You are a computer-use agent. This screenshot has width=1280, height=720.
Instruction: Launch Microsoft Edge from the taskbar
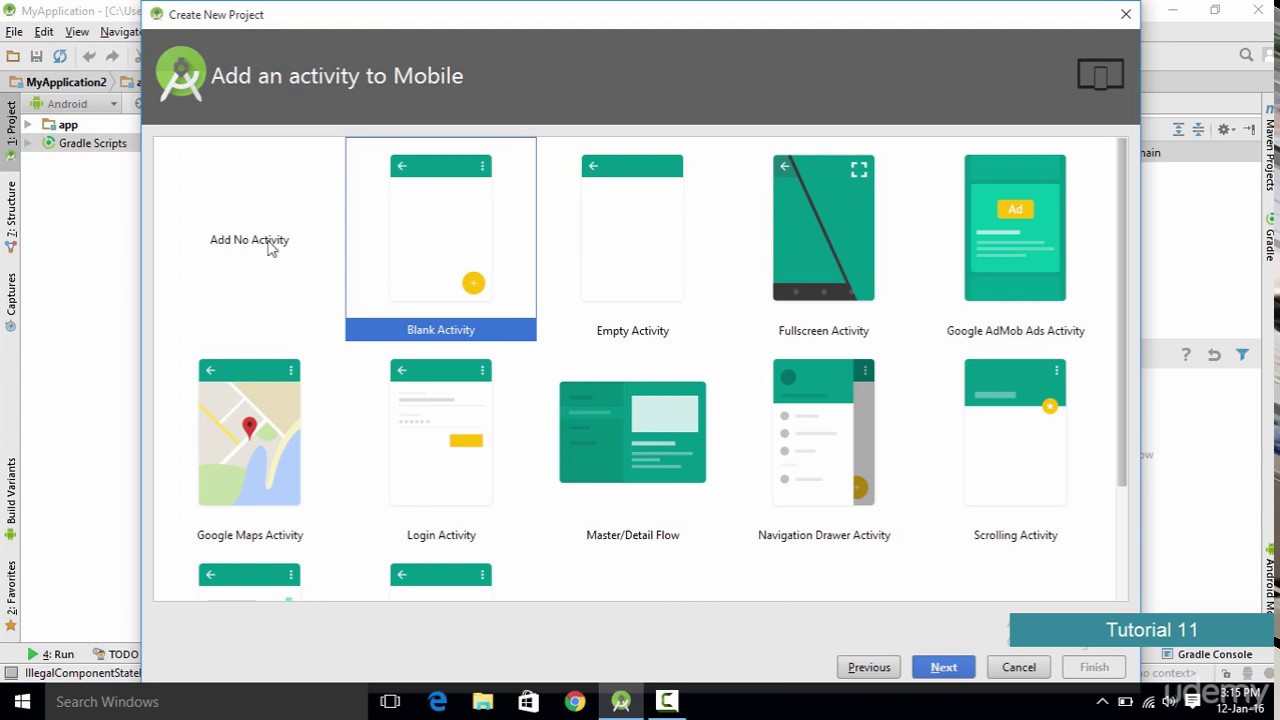point(437,702)
